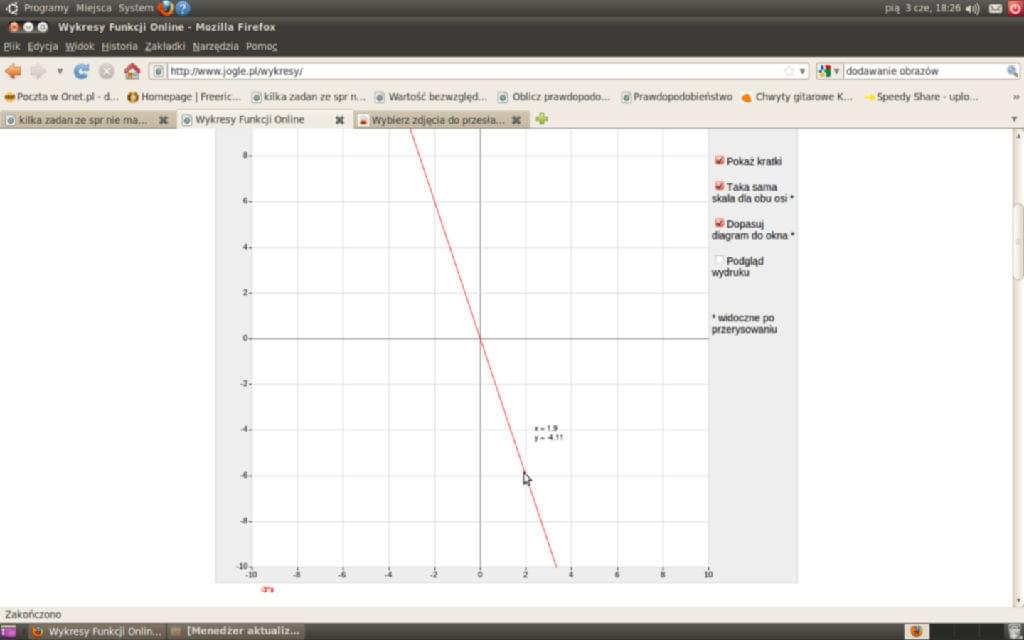Click the volume speaker icon in panel
1024x640 pixels.
(973, 8)
